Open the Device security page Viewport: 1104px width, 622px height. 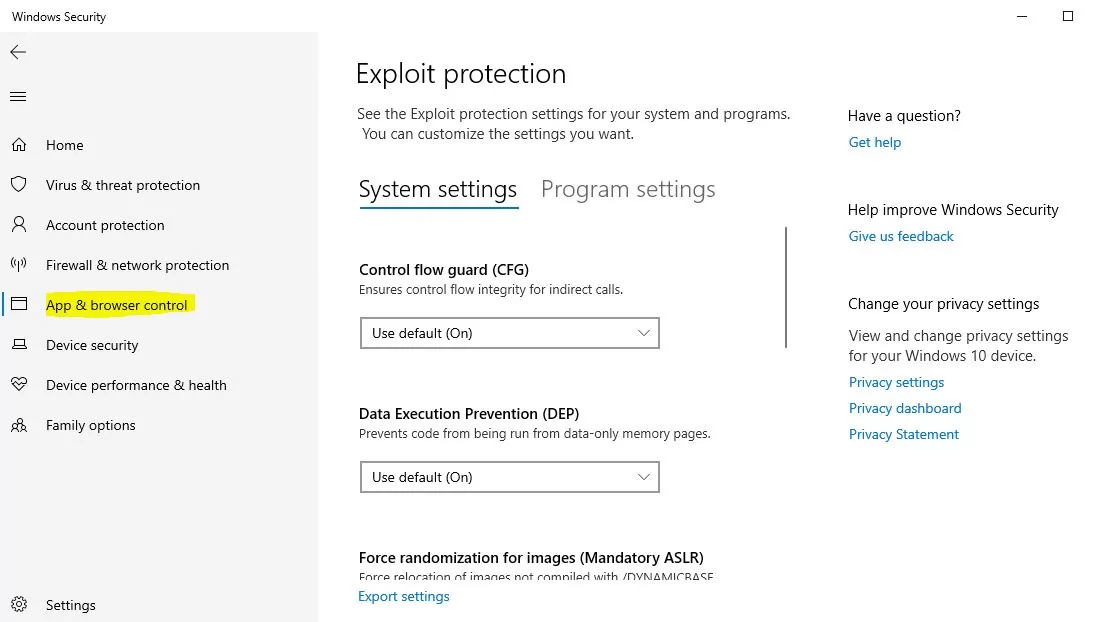(x=92, y=345)
